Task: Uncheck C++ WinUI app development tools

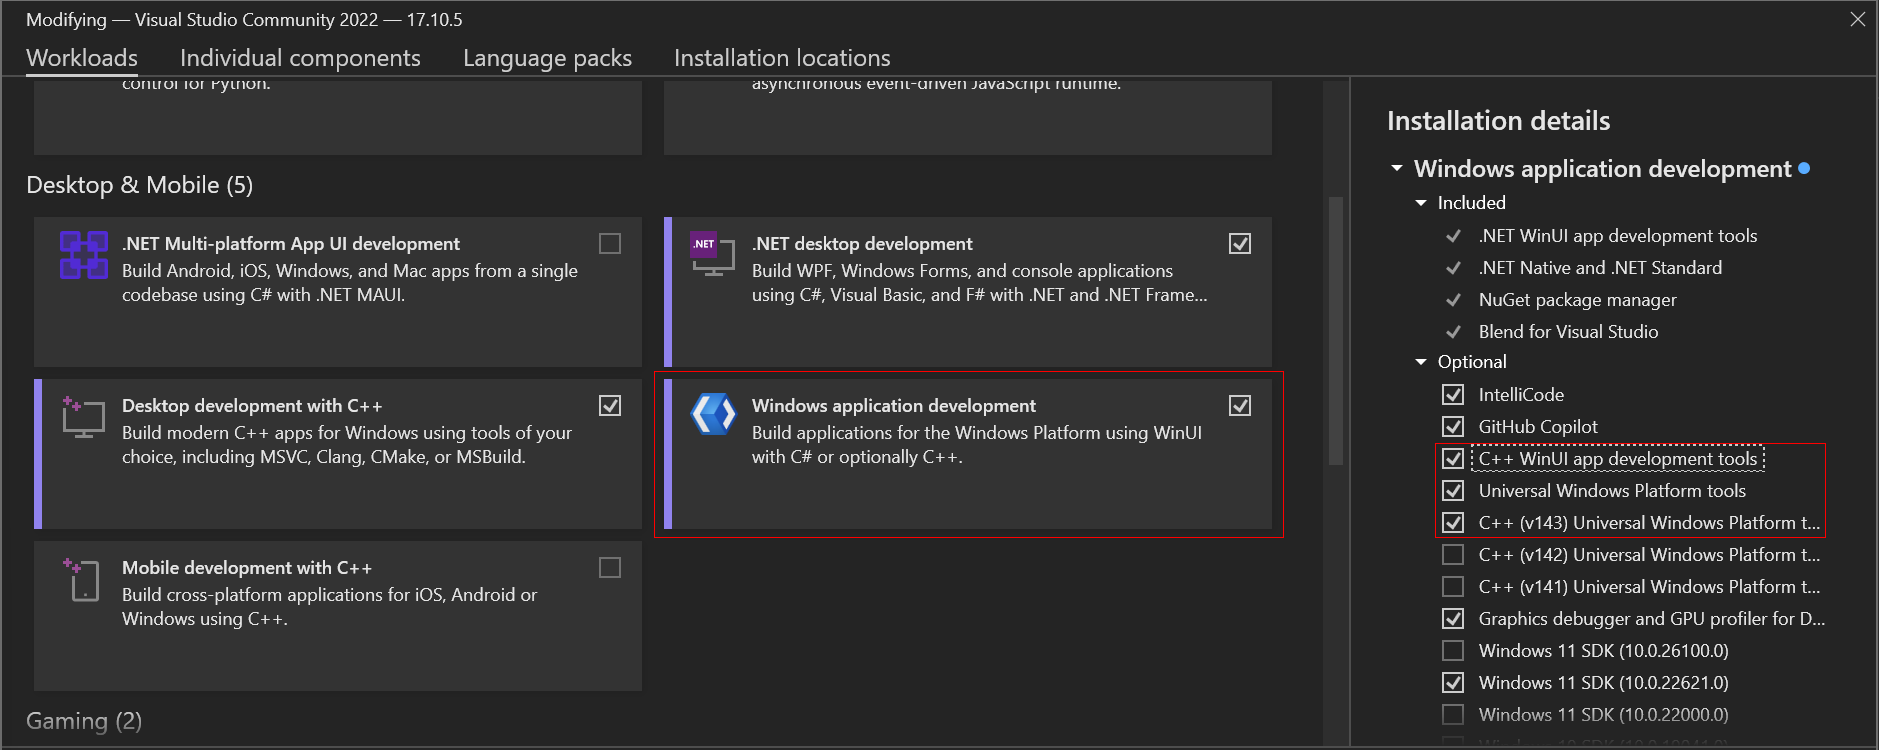Action: pos(1453,459)
